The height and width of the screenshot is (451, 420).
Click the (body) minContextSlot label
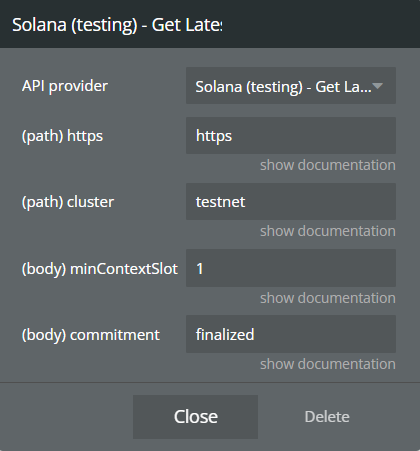[x=100, y=269]
